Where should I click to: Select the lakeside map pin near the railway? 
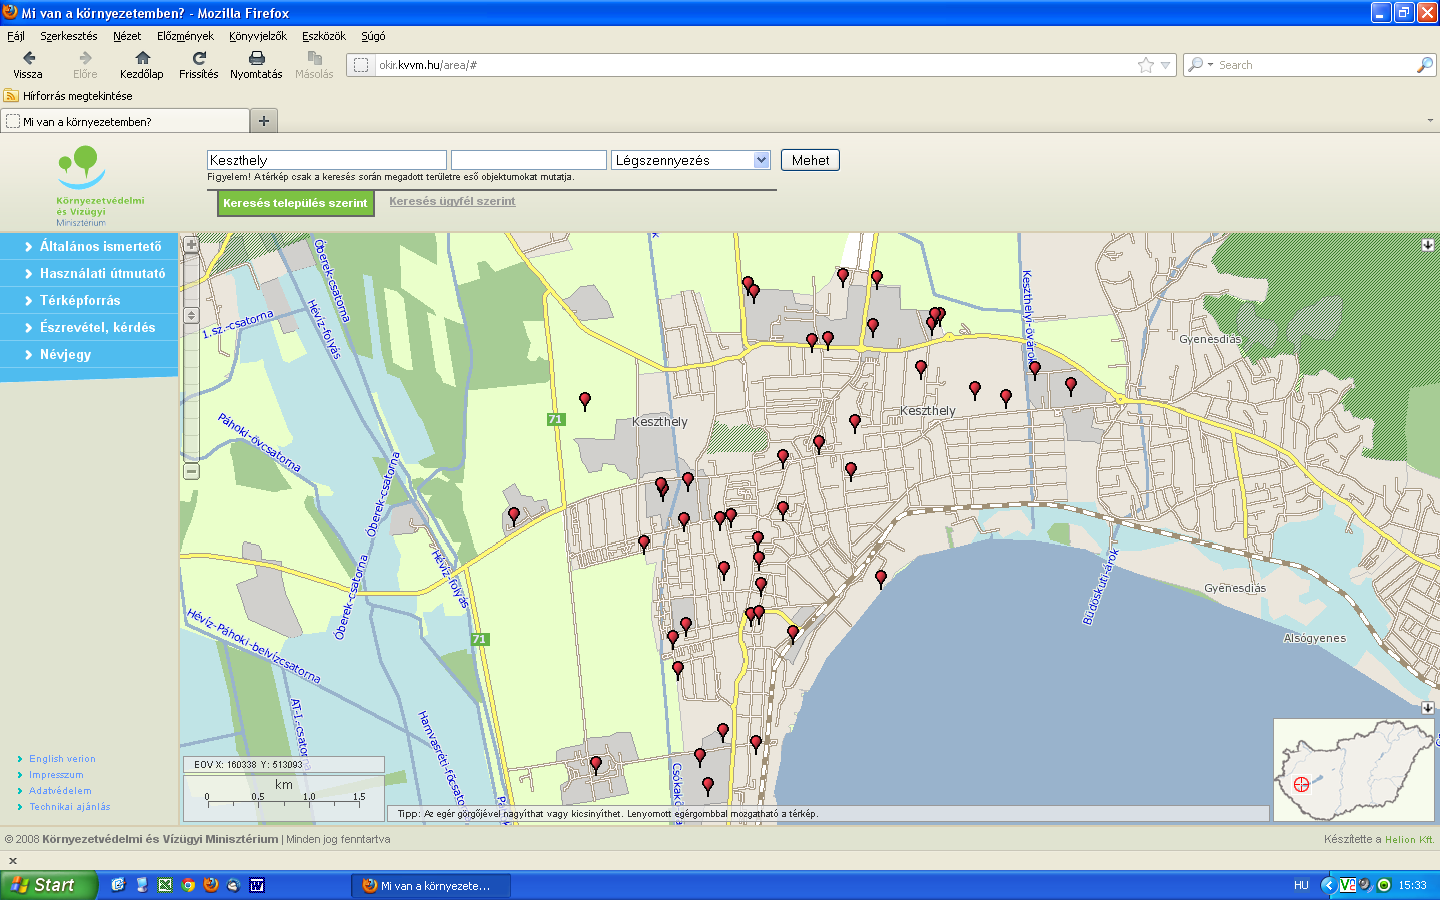coord(880,578)
